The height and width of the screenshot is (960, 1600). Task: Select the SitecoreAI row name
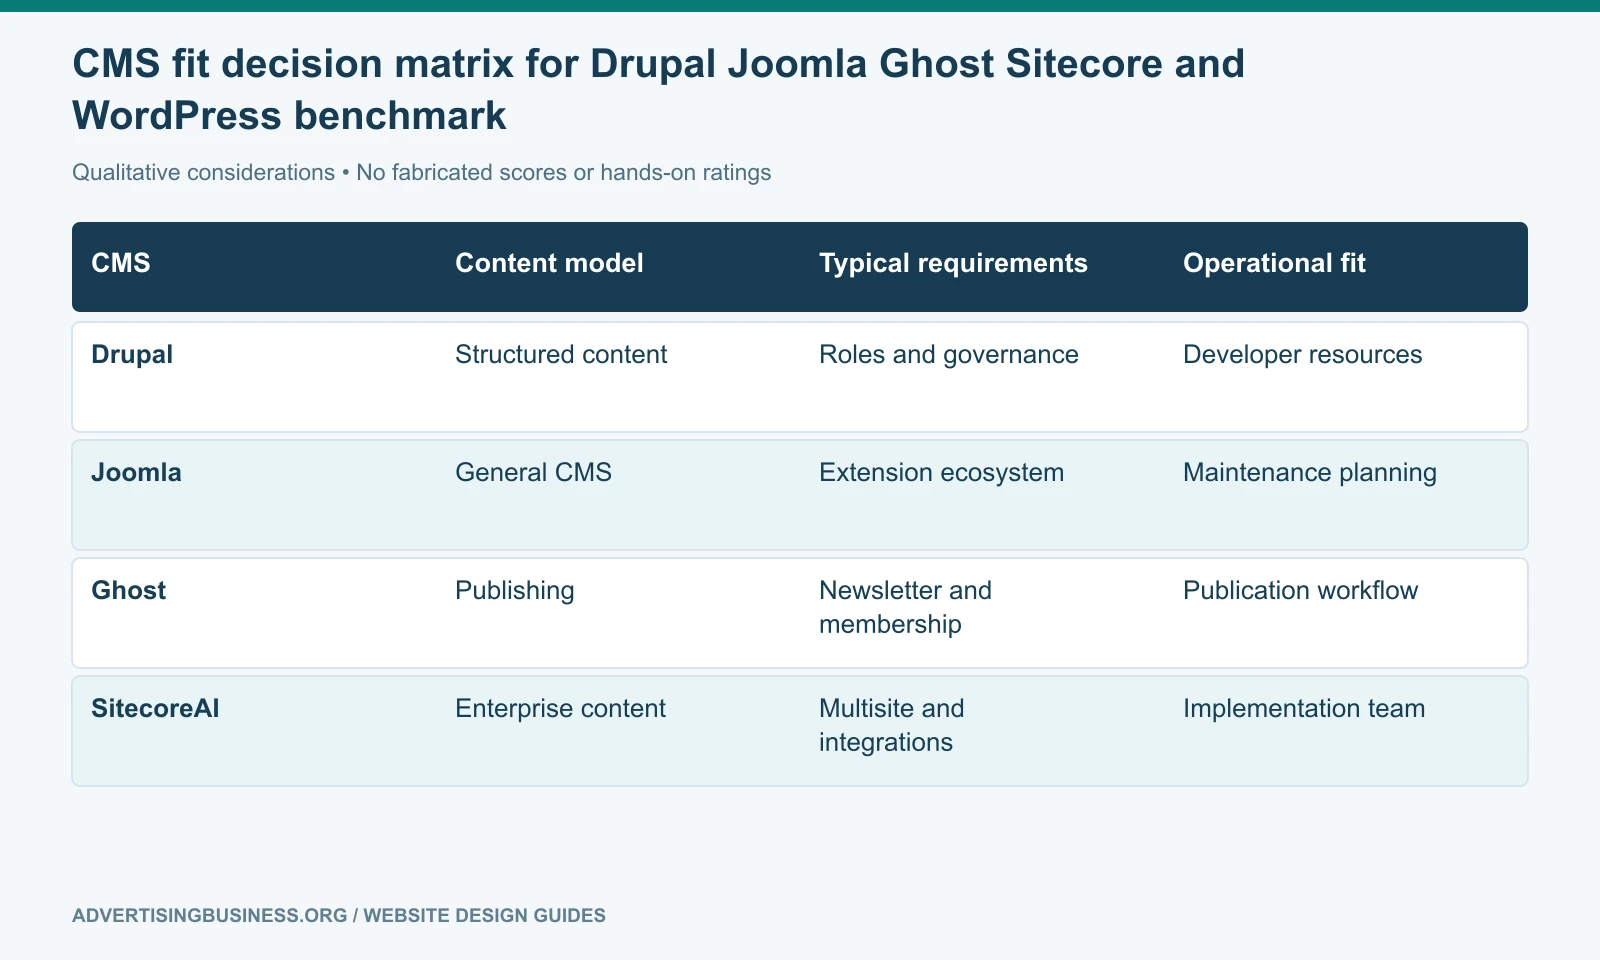tap(155, 709)
